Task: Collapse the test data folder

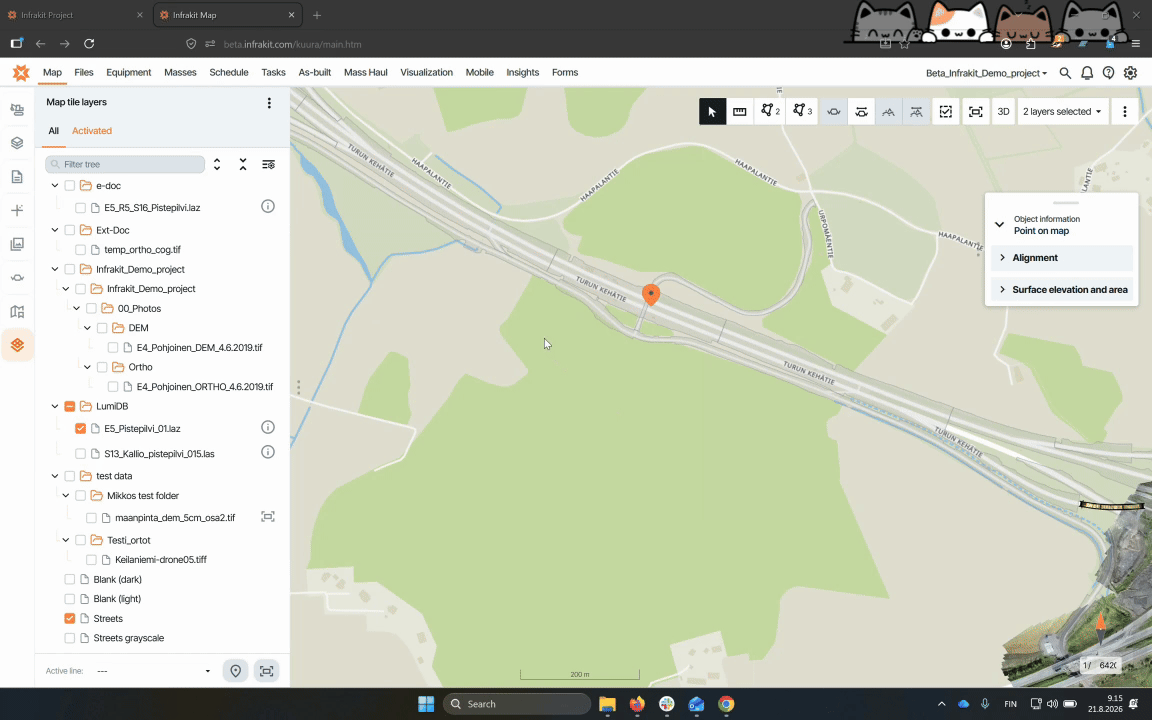Action: pyautogui.click(x=55, y=476)
